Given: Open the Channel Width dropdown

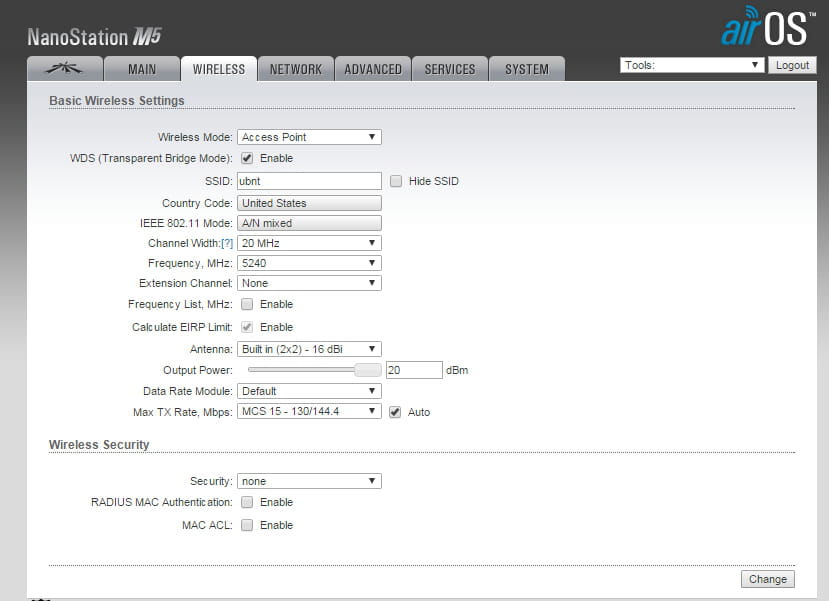Looking at the screenshot, I should pyautogui.click(x=309, y=243).
